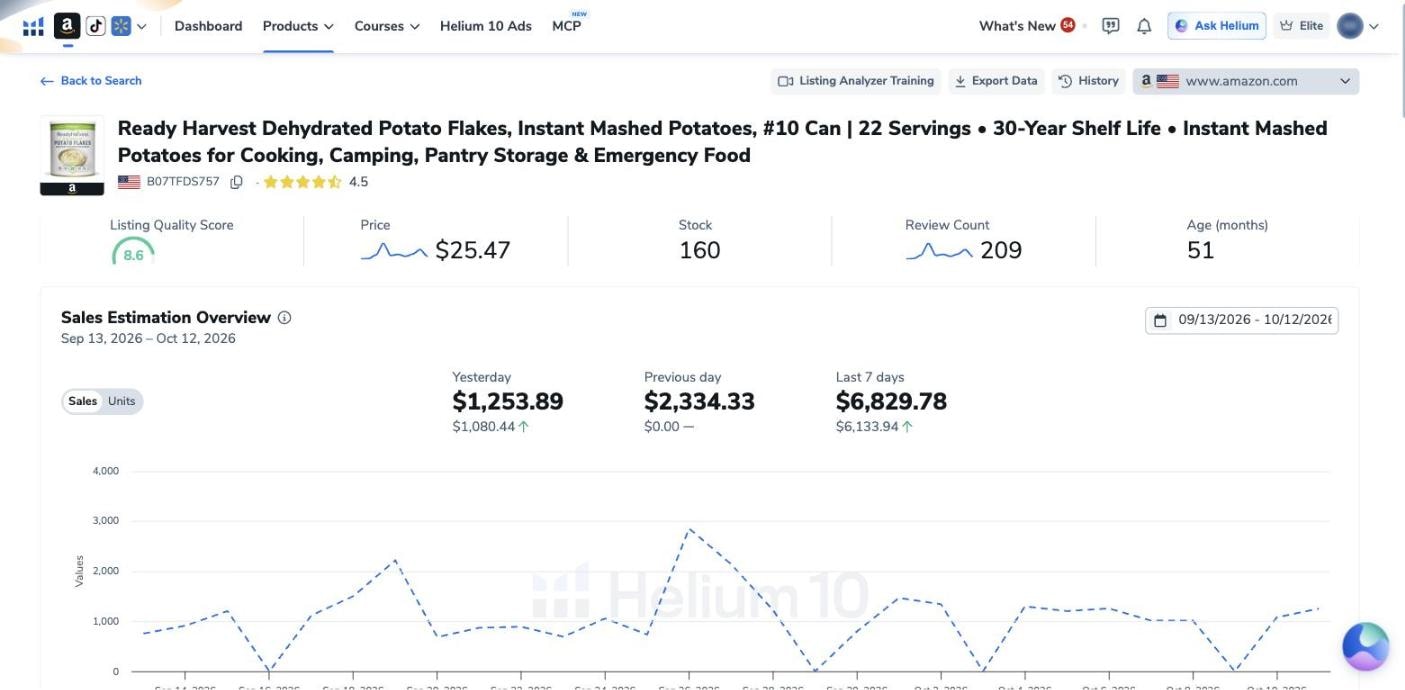1405x690 pixels.
Task: Open the Dashboard tab
Action: pos(208,26)
